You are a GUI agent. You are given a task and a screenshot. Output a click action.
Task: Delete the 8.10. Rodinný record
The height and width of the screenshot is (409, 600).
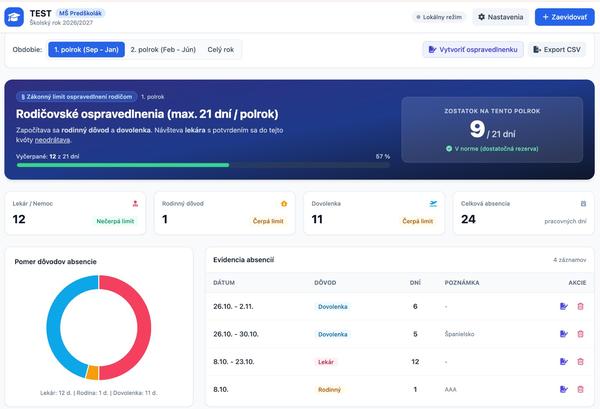(580, 389)
